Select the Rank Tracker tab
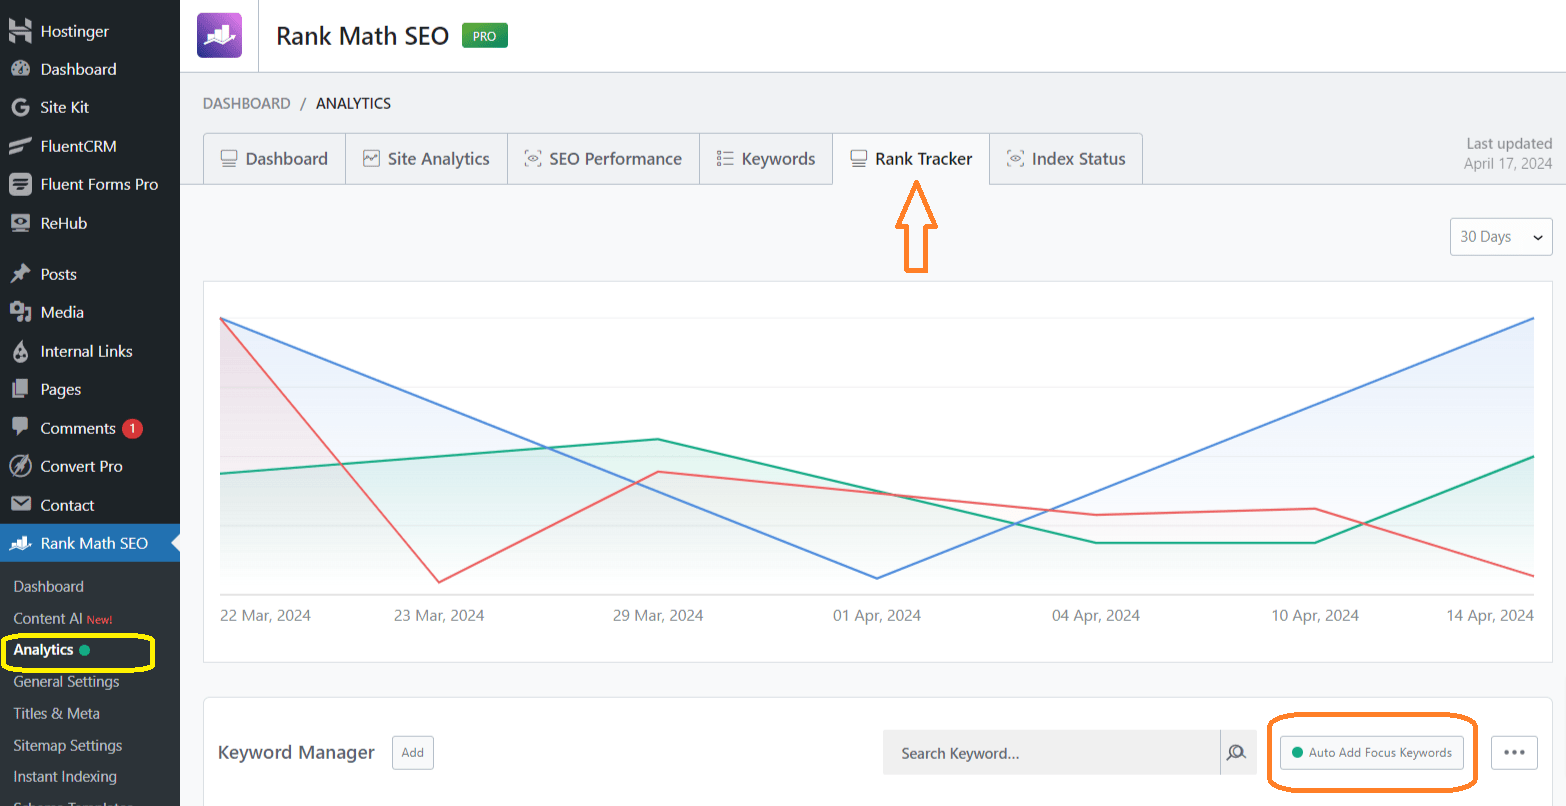 911,159
